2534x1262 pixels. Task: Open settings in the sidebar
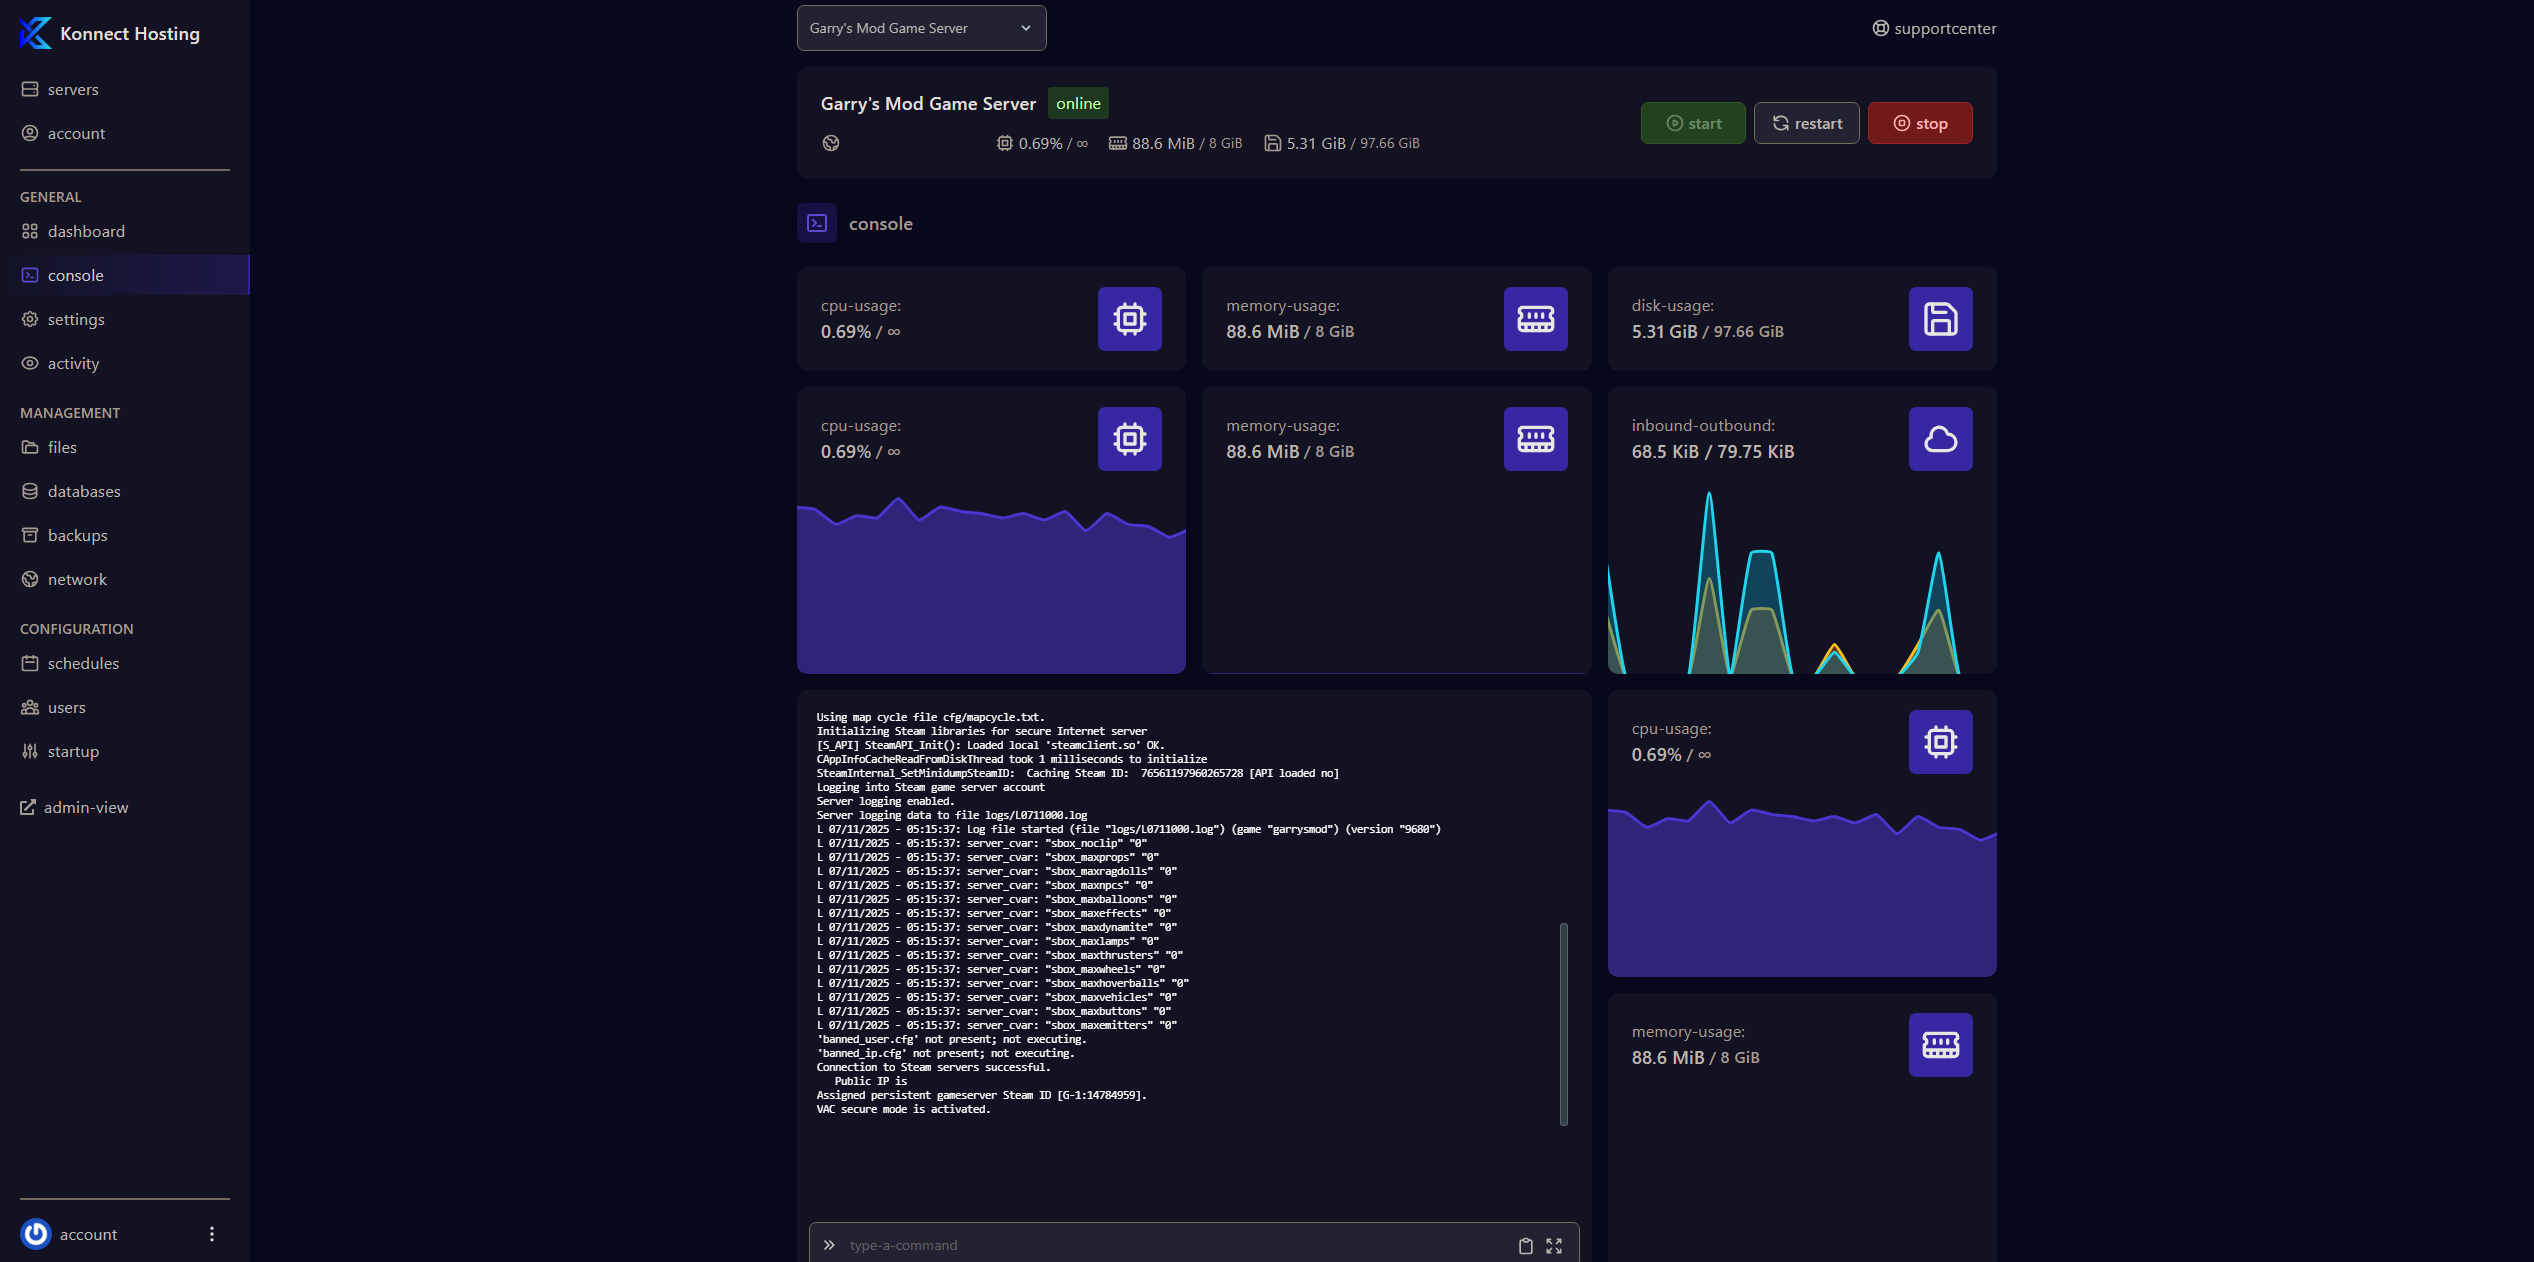[125, 319]
